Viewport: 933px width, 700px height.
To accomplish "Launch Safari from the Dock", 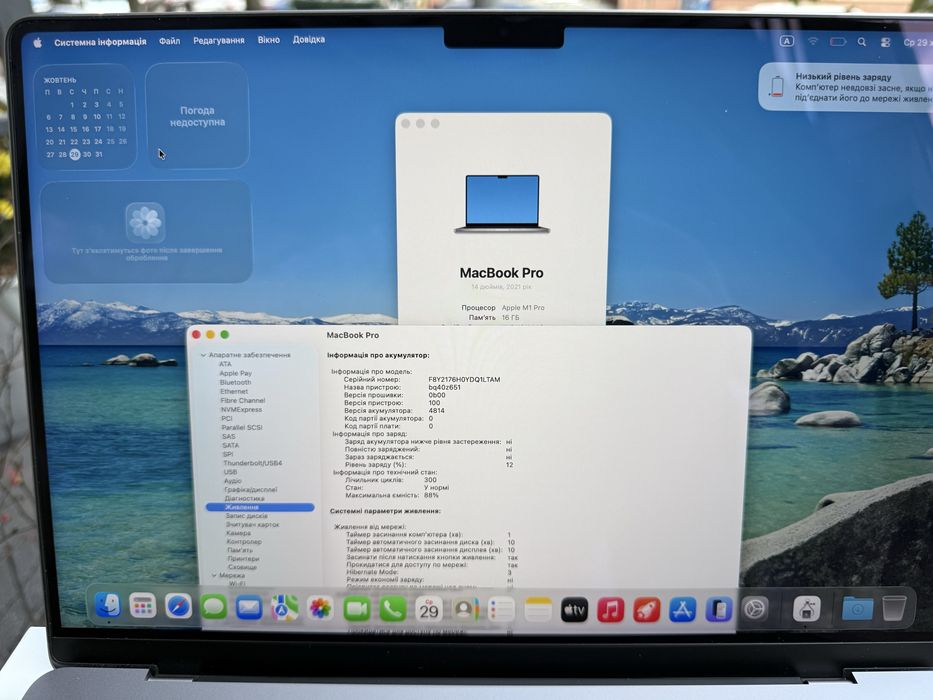I will [x=179, y=607].
